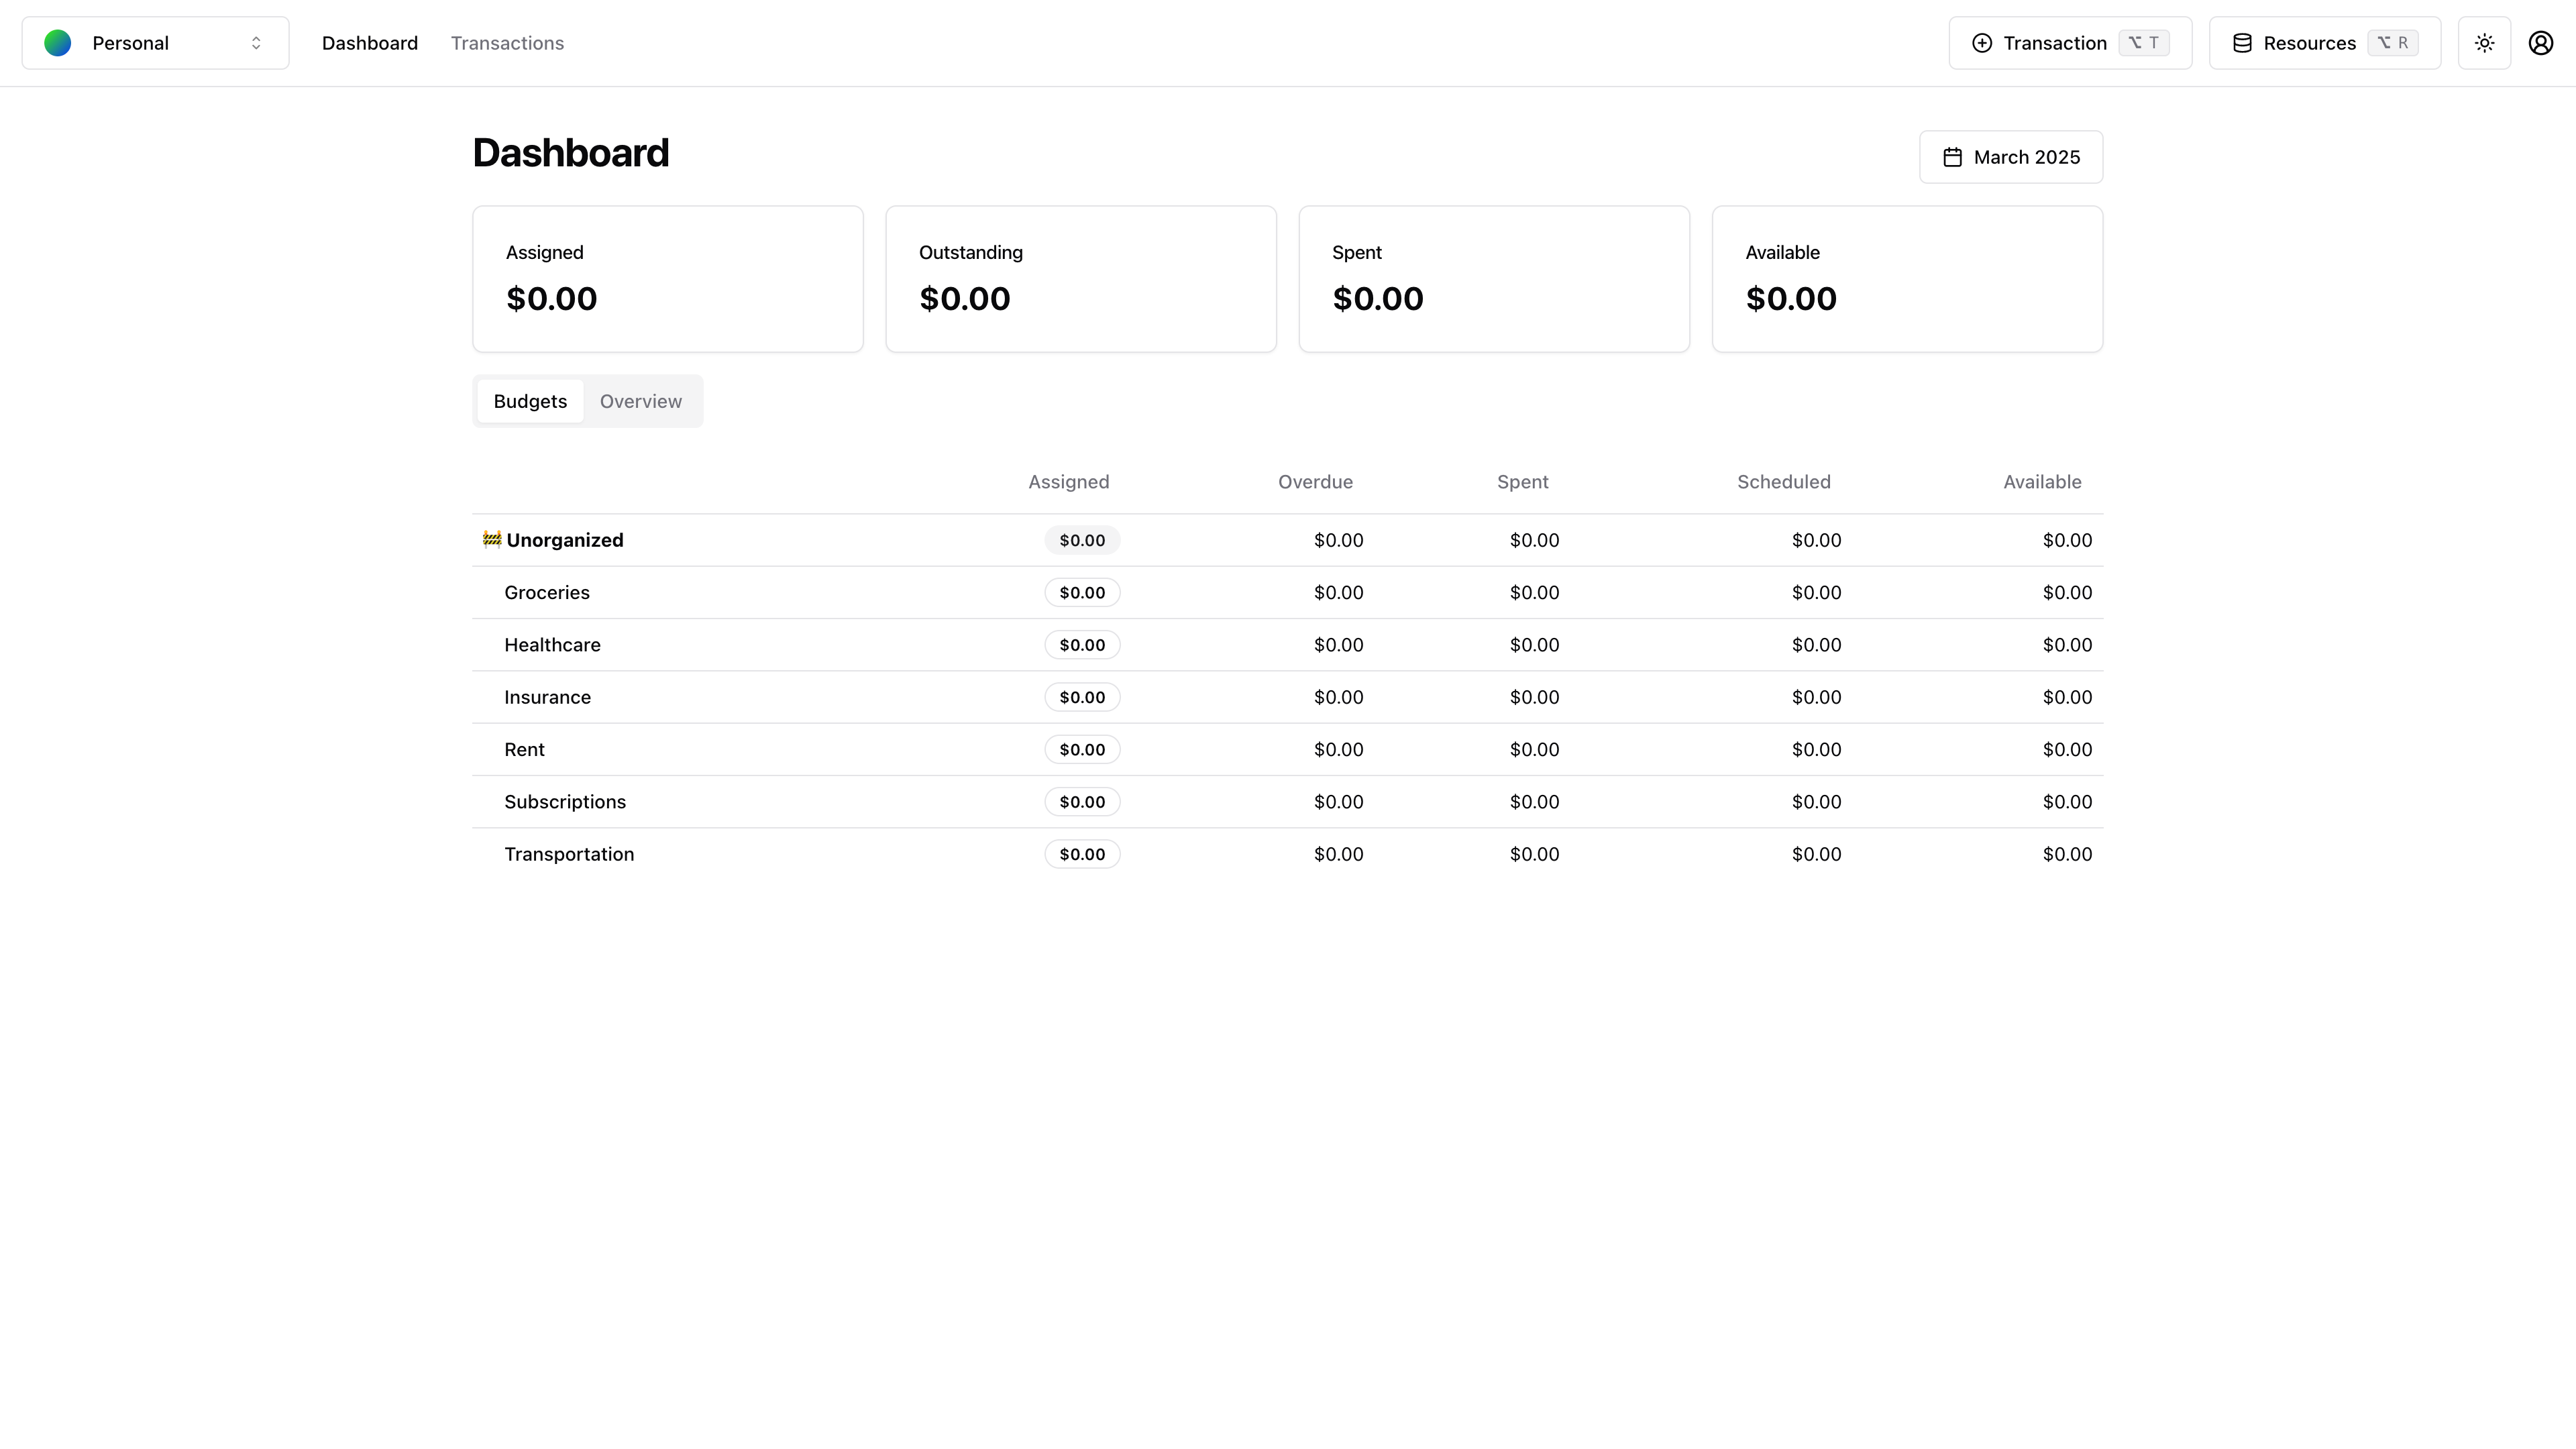Click Healthcare row Spent value
The height and width of the screenshot is (1449, 2576).
pos(1534,645)
